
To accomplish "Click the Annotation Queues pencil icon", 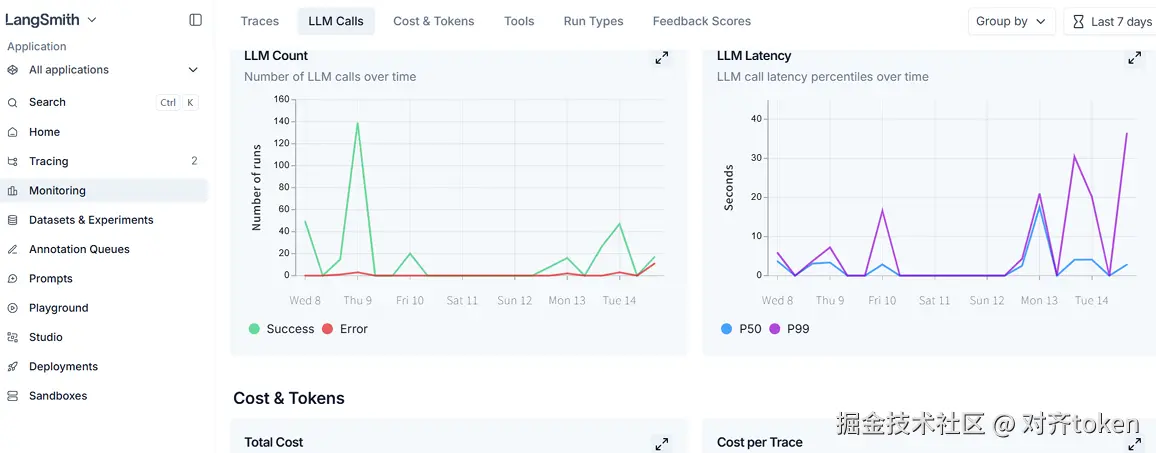I will pyautogui.click(x=13, y=249).
